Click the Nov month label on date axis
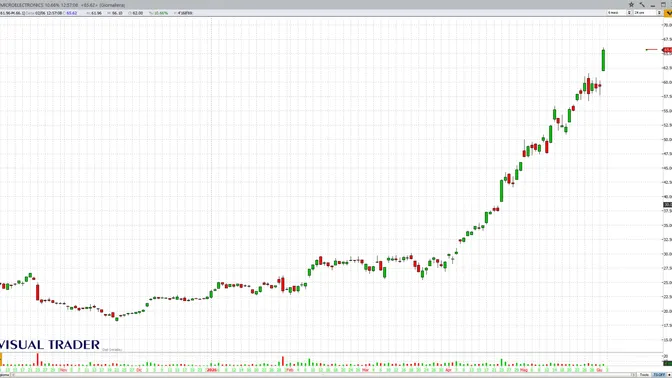The width and height of the screenshot is (672, 378). coord(63,370)
